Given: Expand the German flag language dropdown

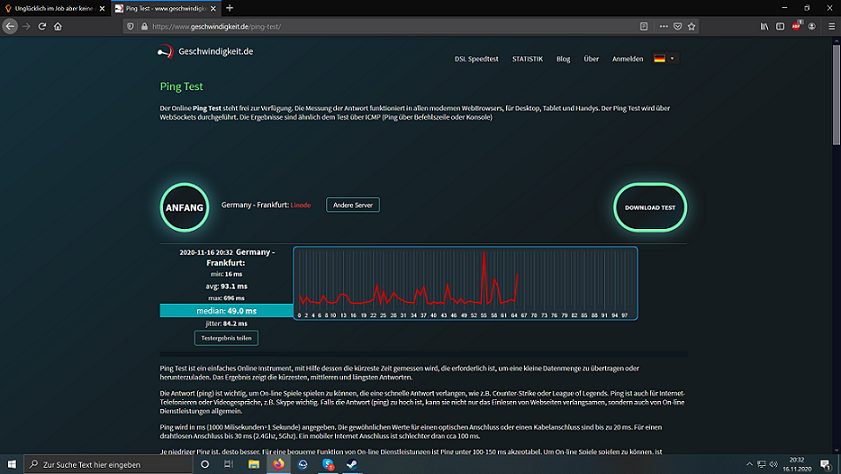Looking at the screenshot, I should [x=664, y=59].
